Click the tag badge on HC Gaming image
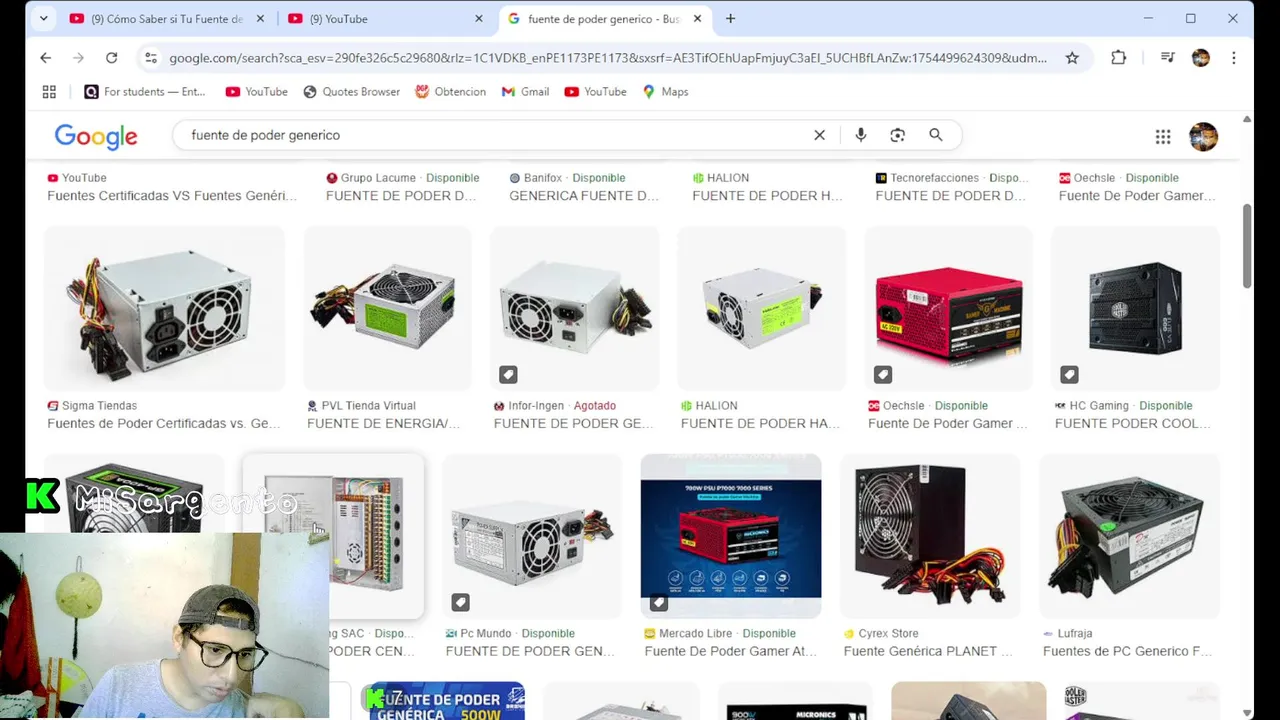 pyautogui.click(x=1070, y=375)
